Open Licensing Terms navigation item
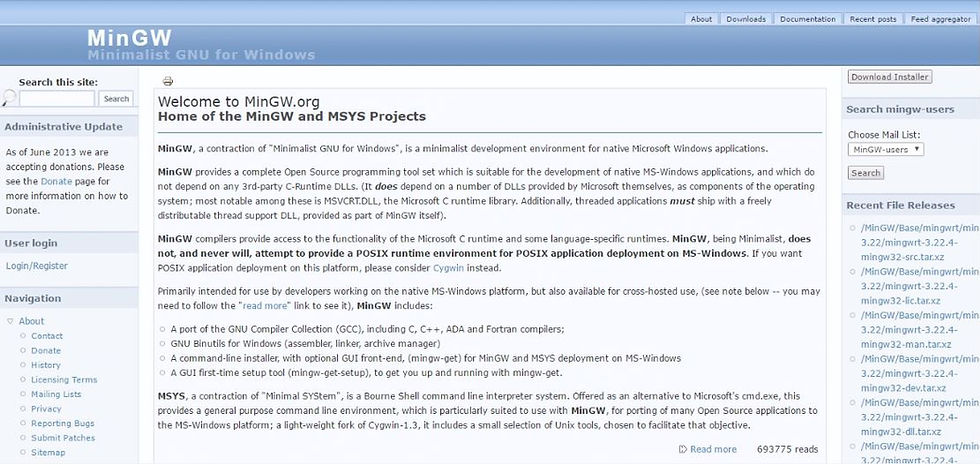This screenshot has height=464, width=980. tap(64, 380)
